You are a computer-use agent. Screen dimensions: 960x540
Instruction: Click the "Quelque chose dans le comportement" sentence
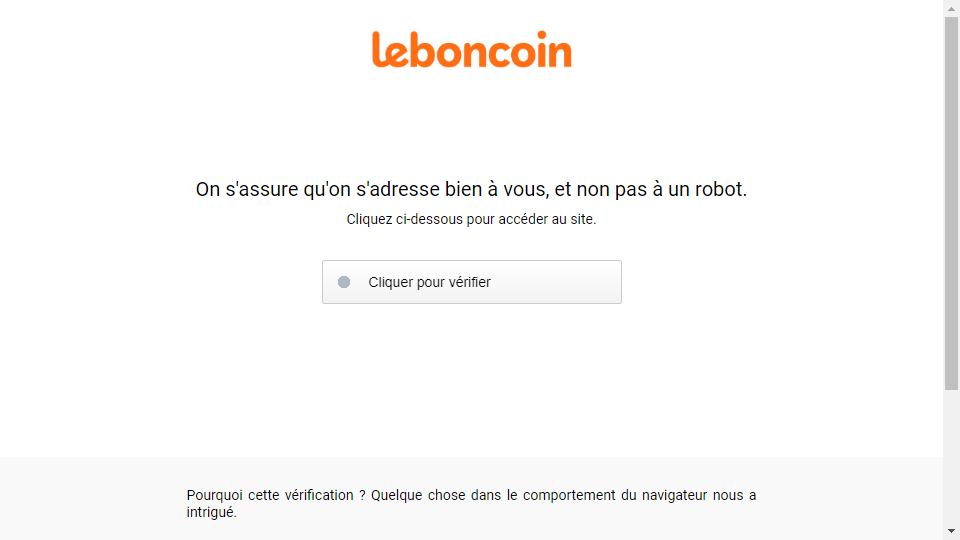point(493,495)
